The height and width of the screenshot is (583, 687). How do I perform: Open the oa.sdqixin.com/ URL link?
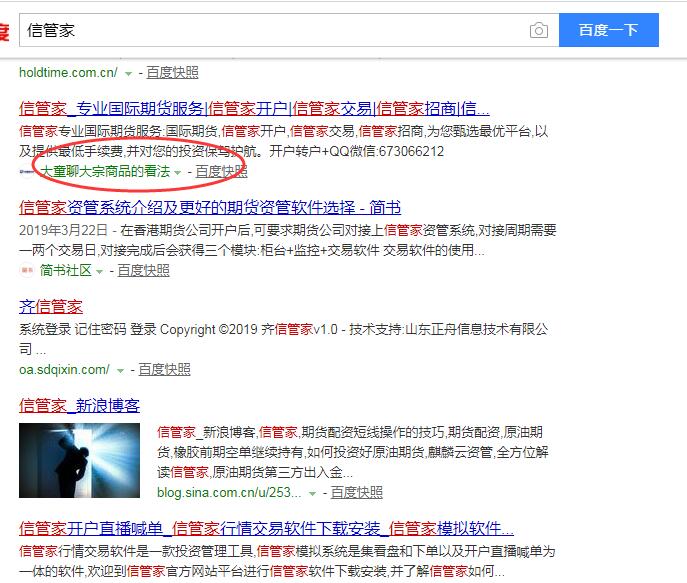click(x=64, y=370)
